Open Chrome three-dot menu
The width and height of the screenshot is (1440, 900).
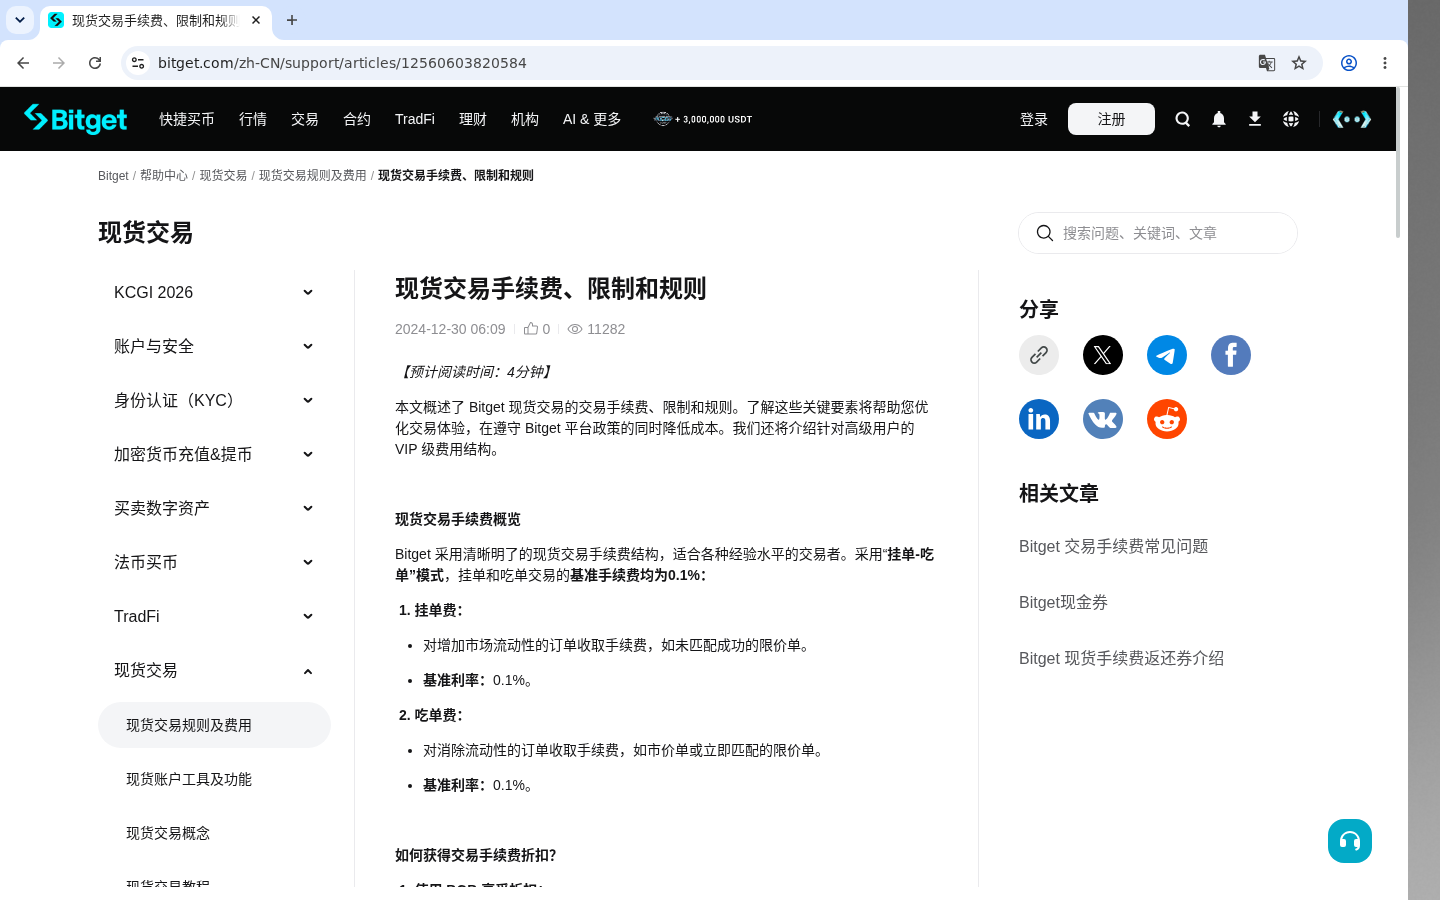[1385, 63]
